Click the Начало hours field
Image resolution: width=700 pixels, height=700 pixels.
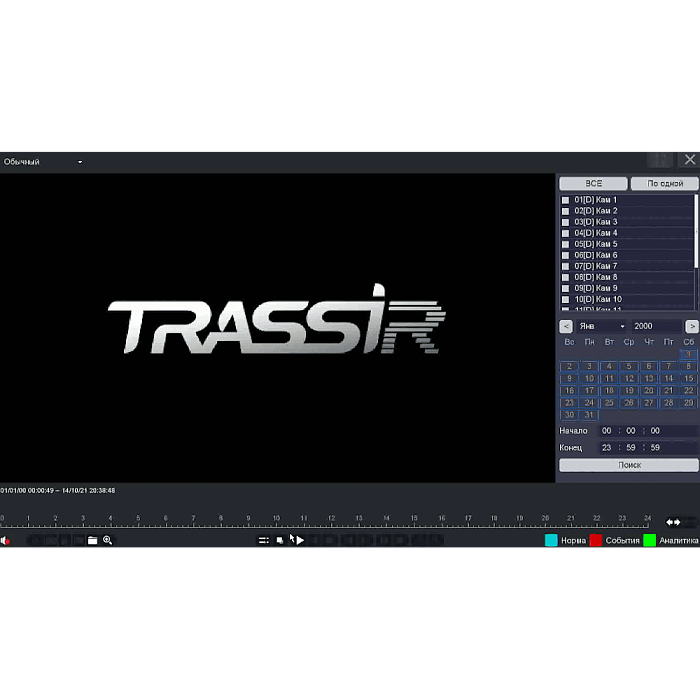606,431
